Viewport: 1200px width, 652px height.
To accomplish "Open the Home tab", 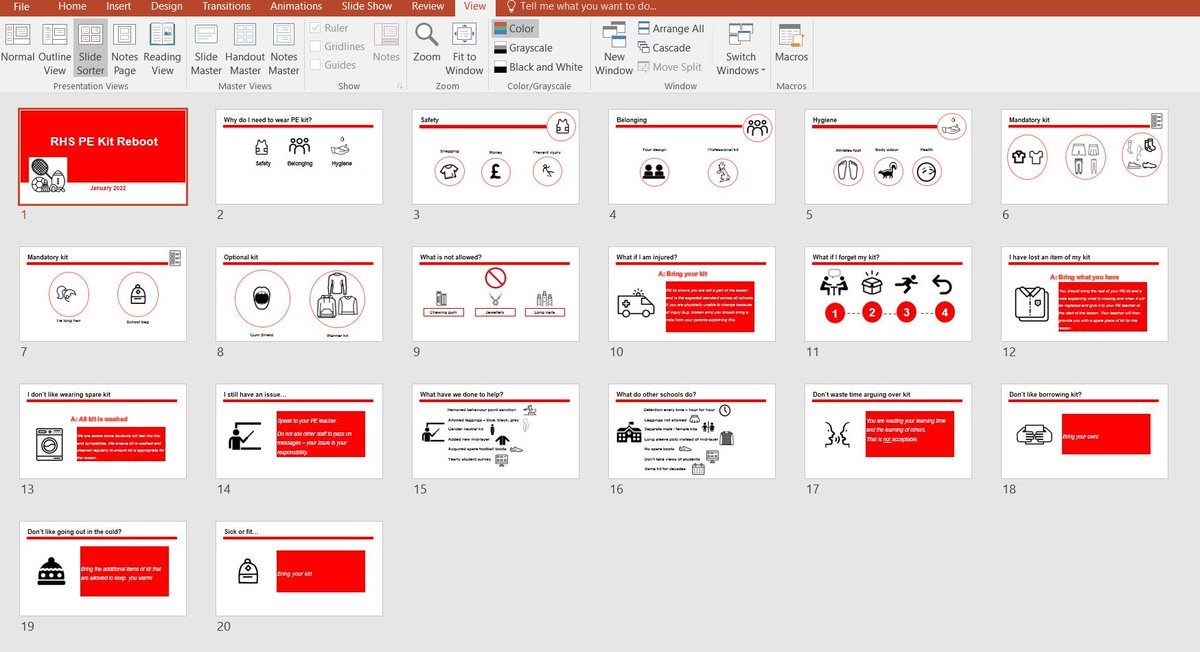I will 72,6.
